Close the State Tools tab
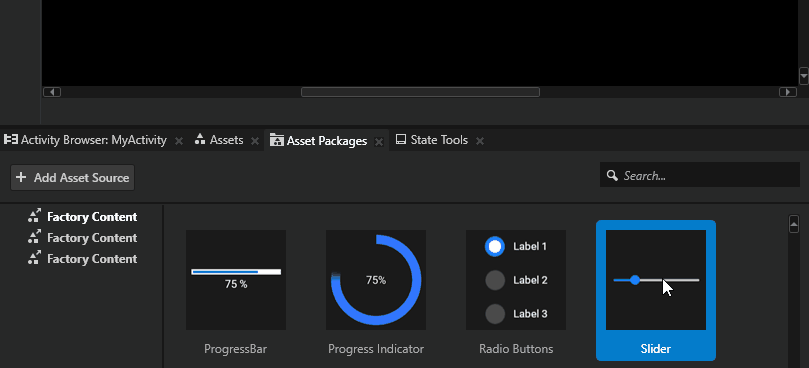This screenshot has height=368, width=809. pyautogui.click(x=479, y=141)
